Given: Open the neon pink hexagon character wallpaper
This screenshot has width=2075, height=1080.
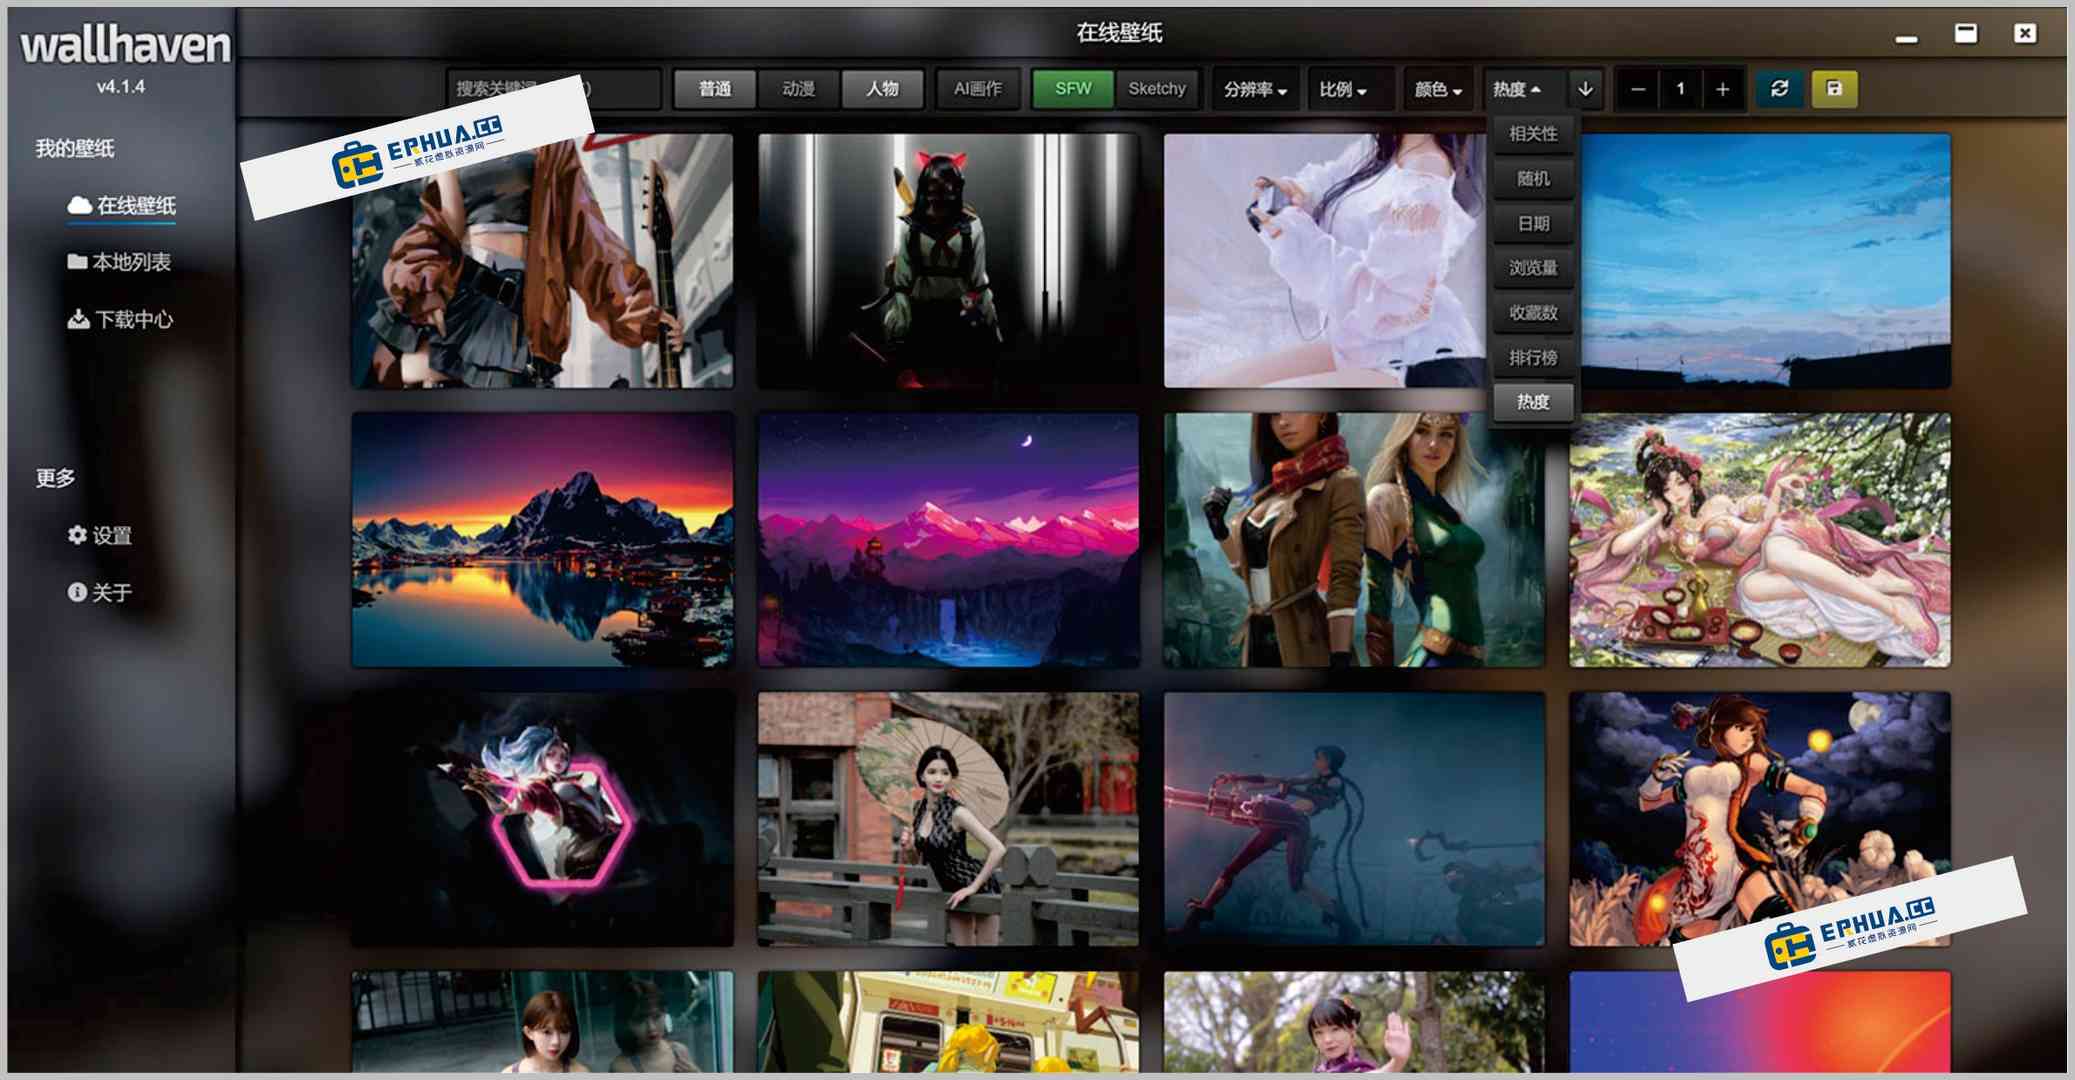Looking at the screenshot, I should 542,819.
